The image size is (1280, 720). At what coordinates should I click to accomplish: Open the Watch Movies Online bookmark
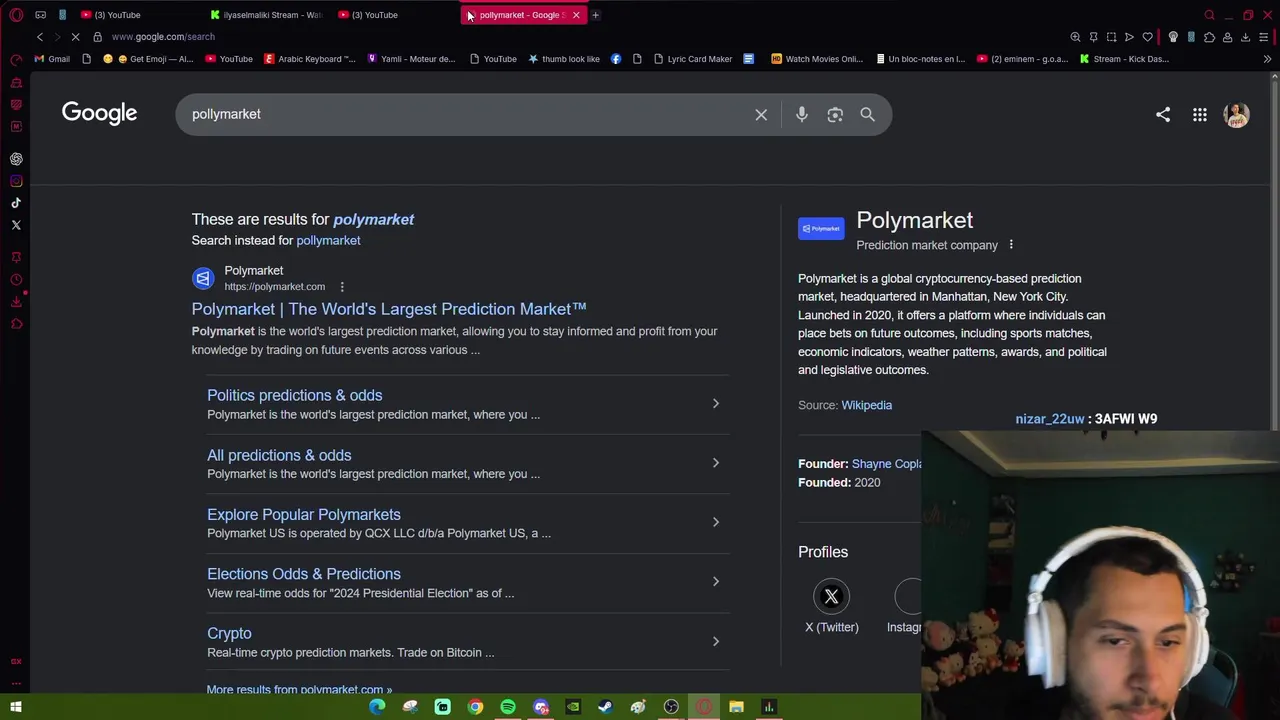(x=817, y=59)
